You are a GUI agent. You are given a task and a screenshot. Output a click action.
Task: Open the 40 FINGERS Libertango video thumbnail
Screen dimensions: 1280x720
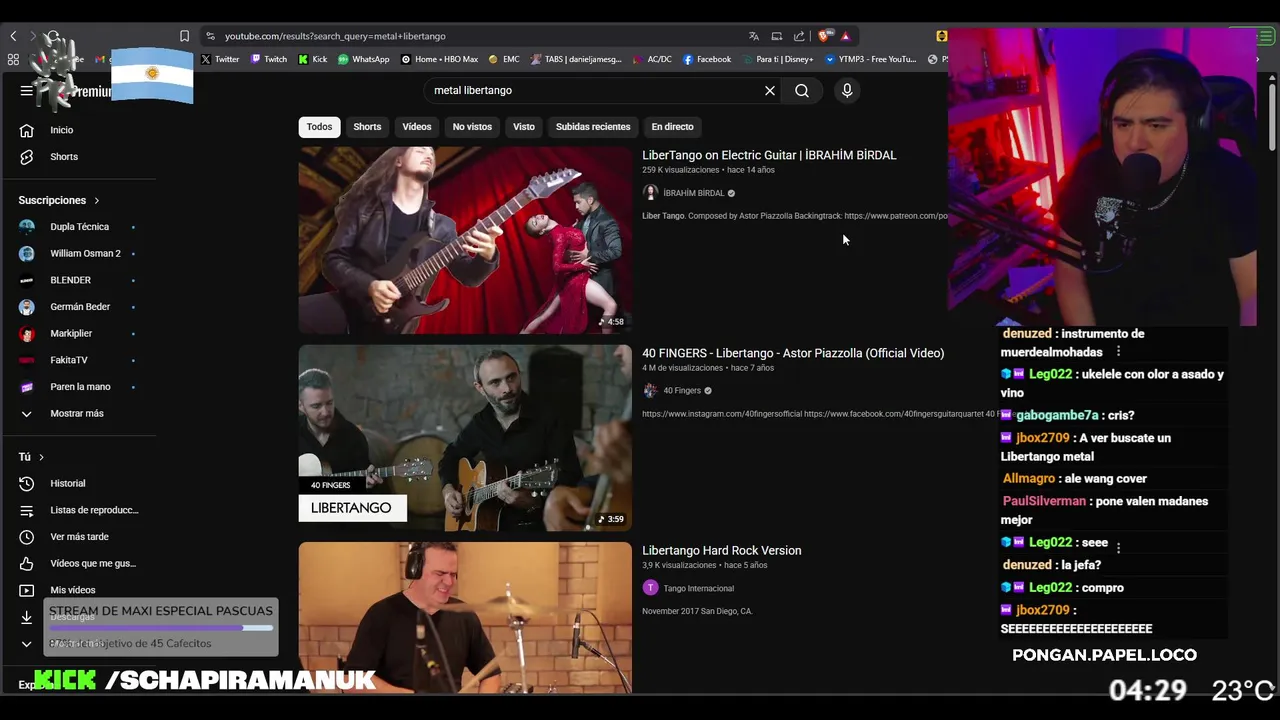point(465,438)
